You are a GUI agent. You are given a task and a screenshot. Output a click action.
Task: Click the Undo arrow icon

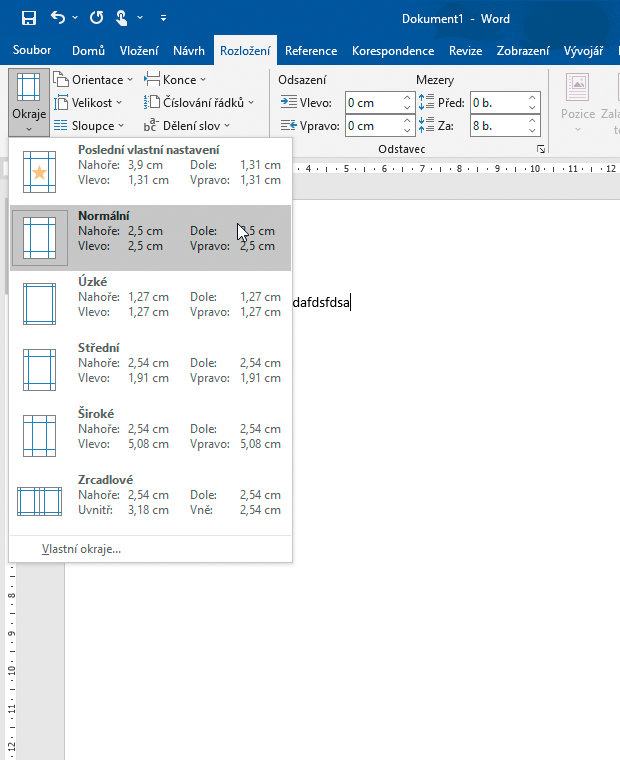click(x=58, y=18)
